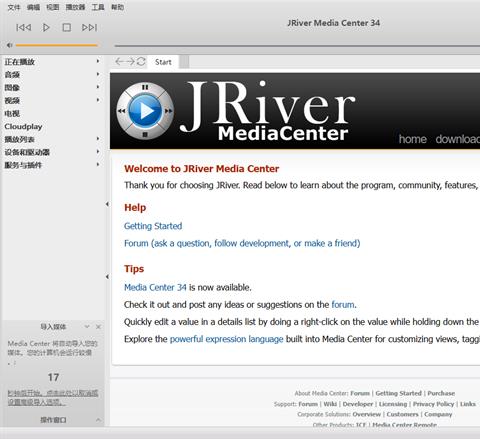This screenshot has height=439, width=480.
Task: Click the JRiver play button logo
Action: coord(145,111)
